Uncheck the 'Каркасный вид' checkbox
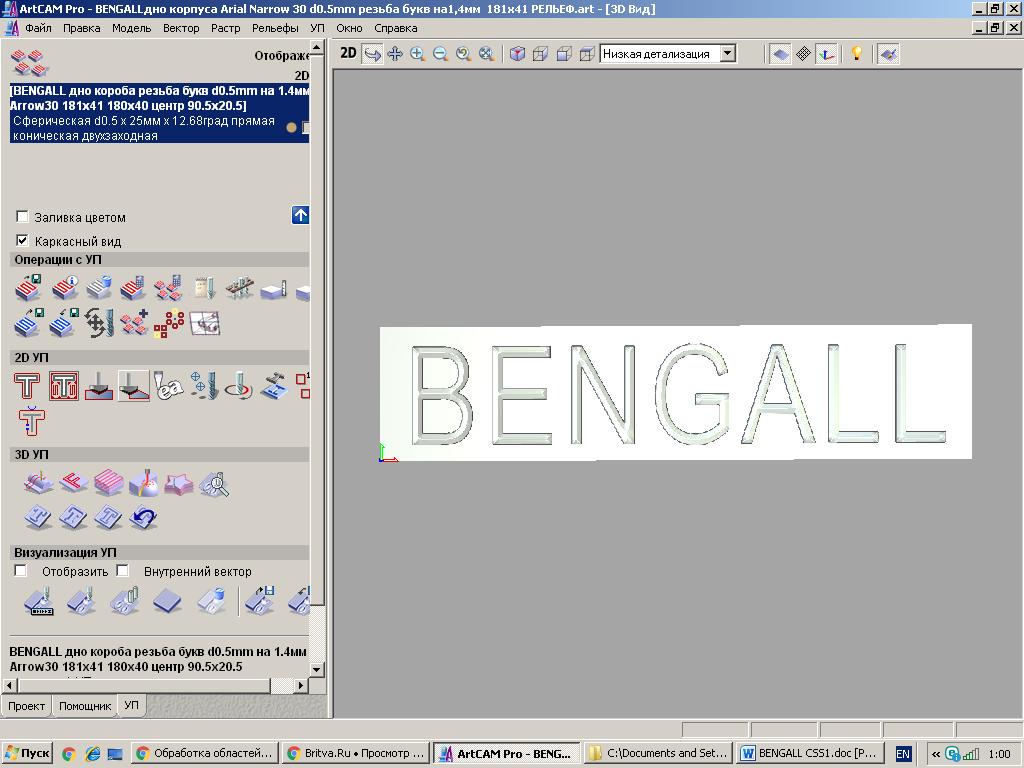This screenshot has height=768, width=1024. [22, 241]
